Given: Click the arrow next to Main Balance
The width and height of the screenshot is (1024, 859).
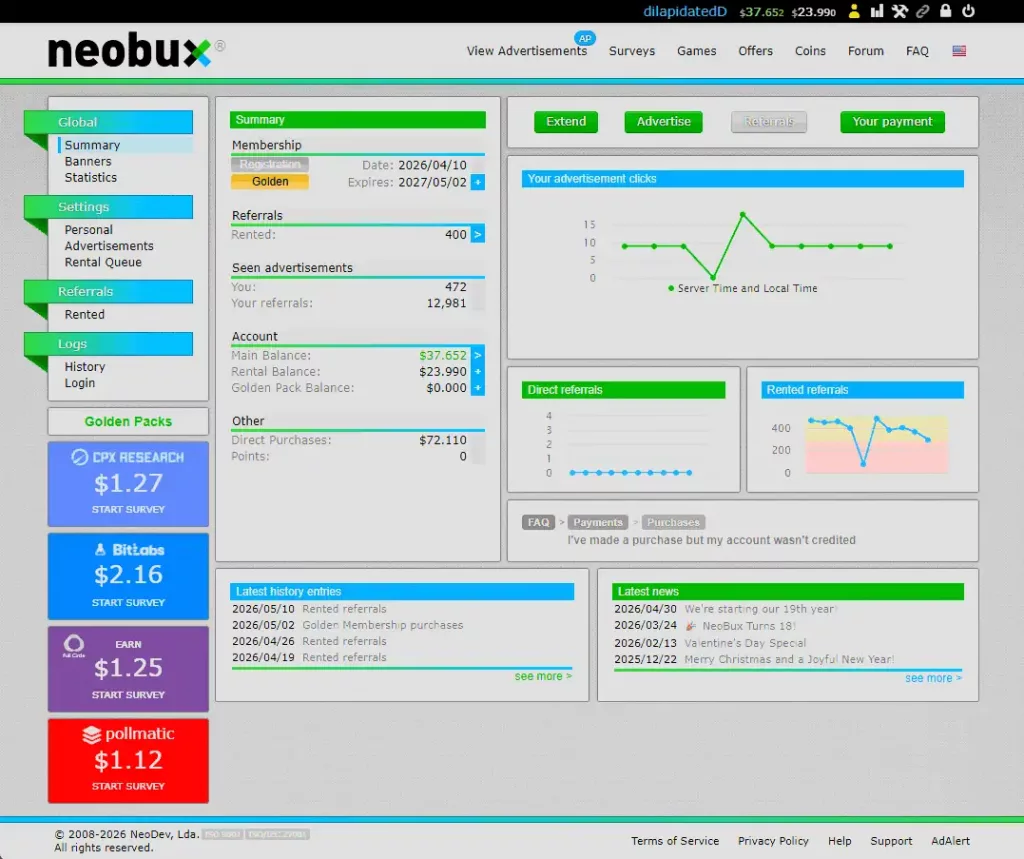Looking at the screenshot, I should click(477, 355).
